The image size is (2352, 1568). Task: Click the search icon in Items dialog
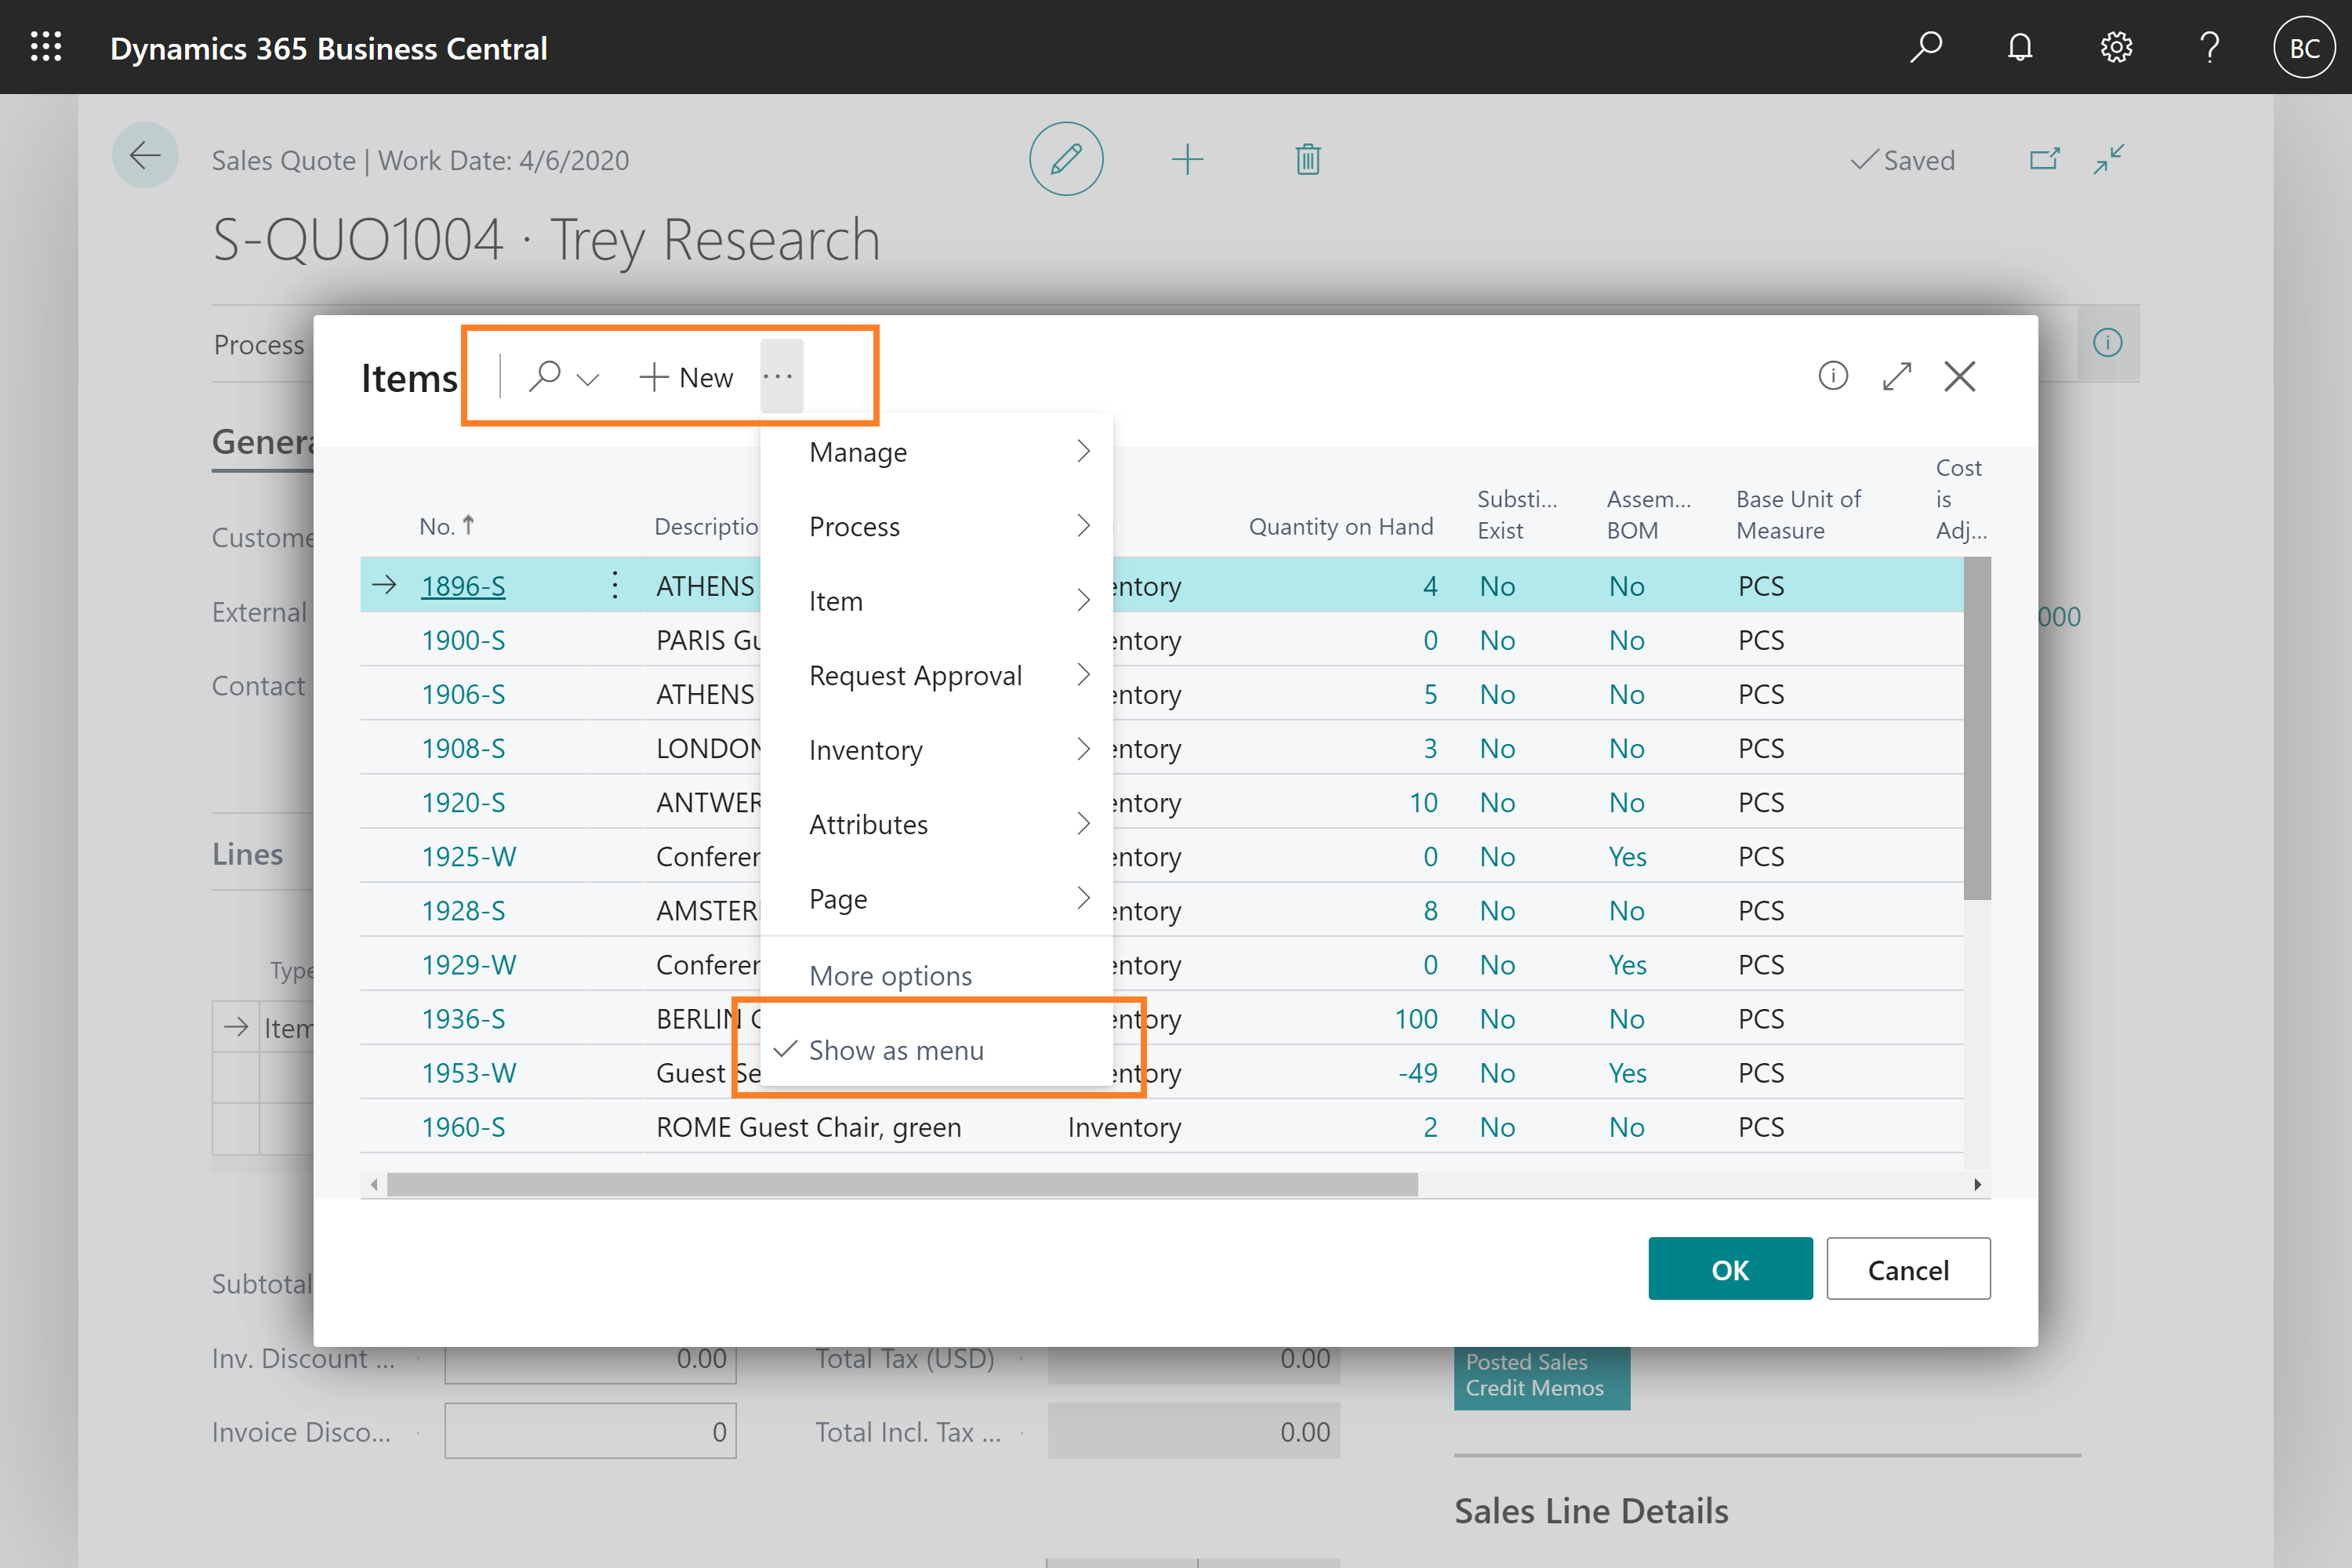point(546,375)
